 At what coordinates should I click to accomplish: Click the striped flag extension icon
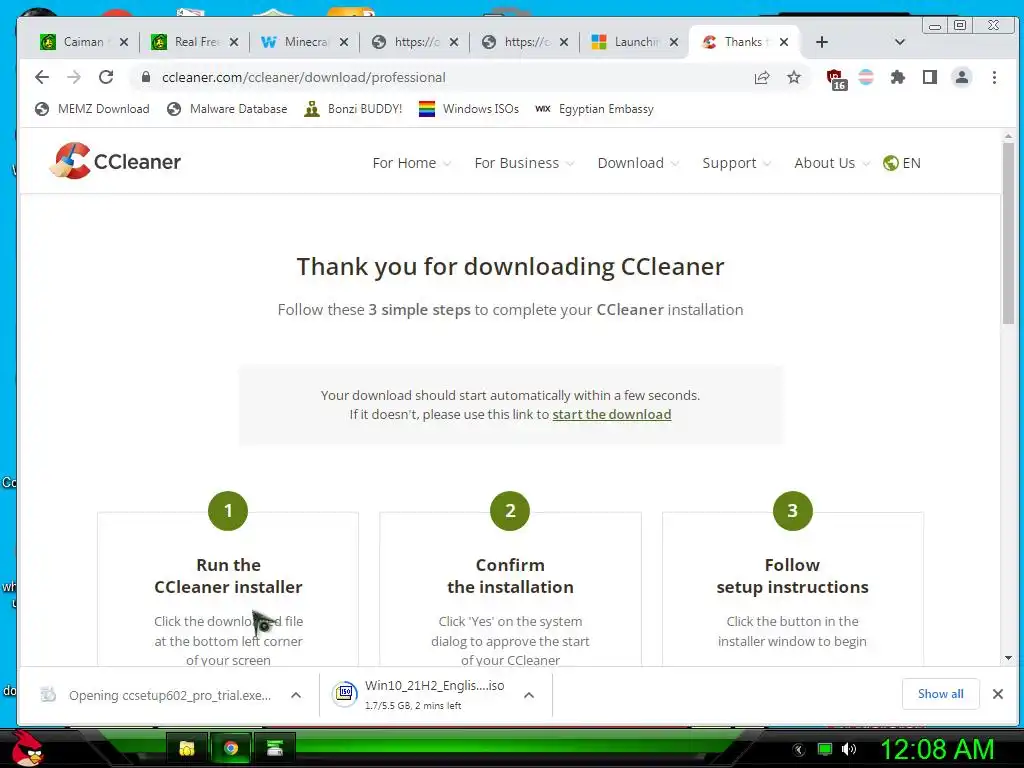click(x=866, y=77)
